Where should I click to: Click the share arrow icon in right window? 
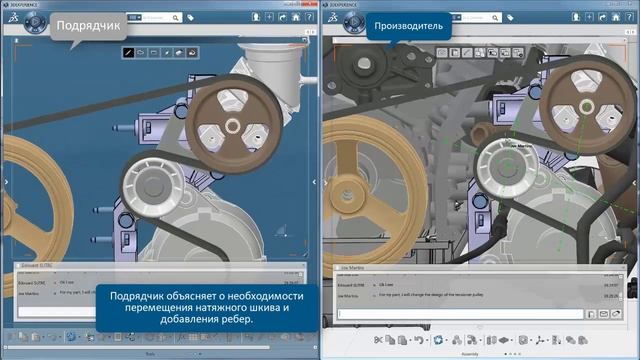(x=602, y=17)
